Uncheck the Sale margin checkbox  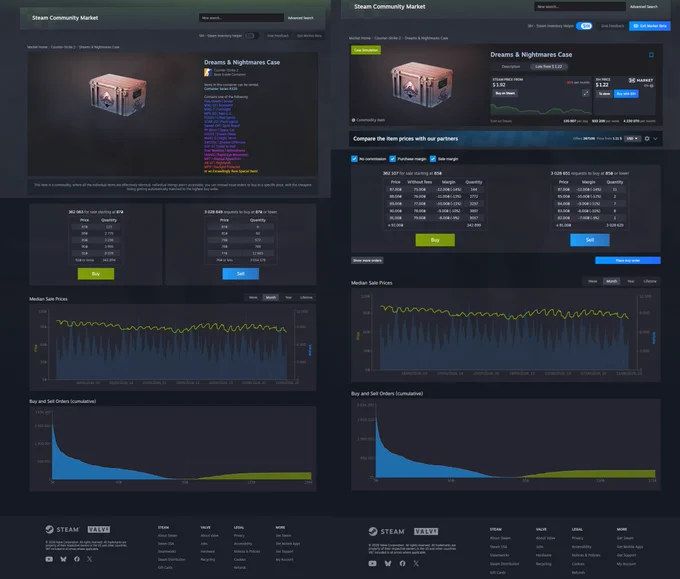(433, 159)
